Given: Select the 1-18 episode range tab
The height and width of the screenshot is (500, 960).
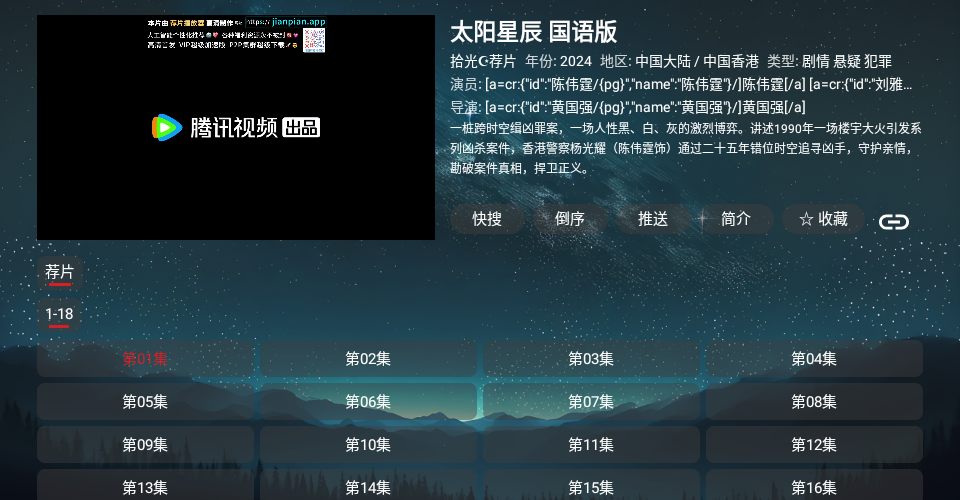Looking at the screenshot, I should tap(59, 314).
